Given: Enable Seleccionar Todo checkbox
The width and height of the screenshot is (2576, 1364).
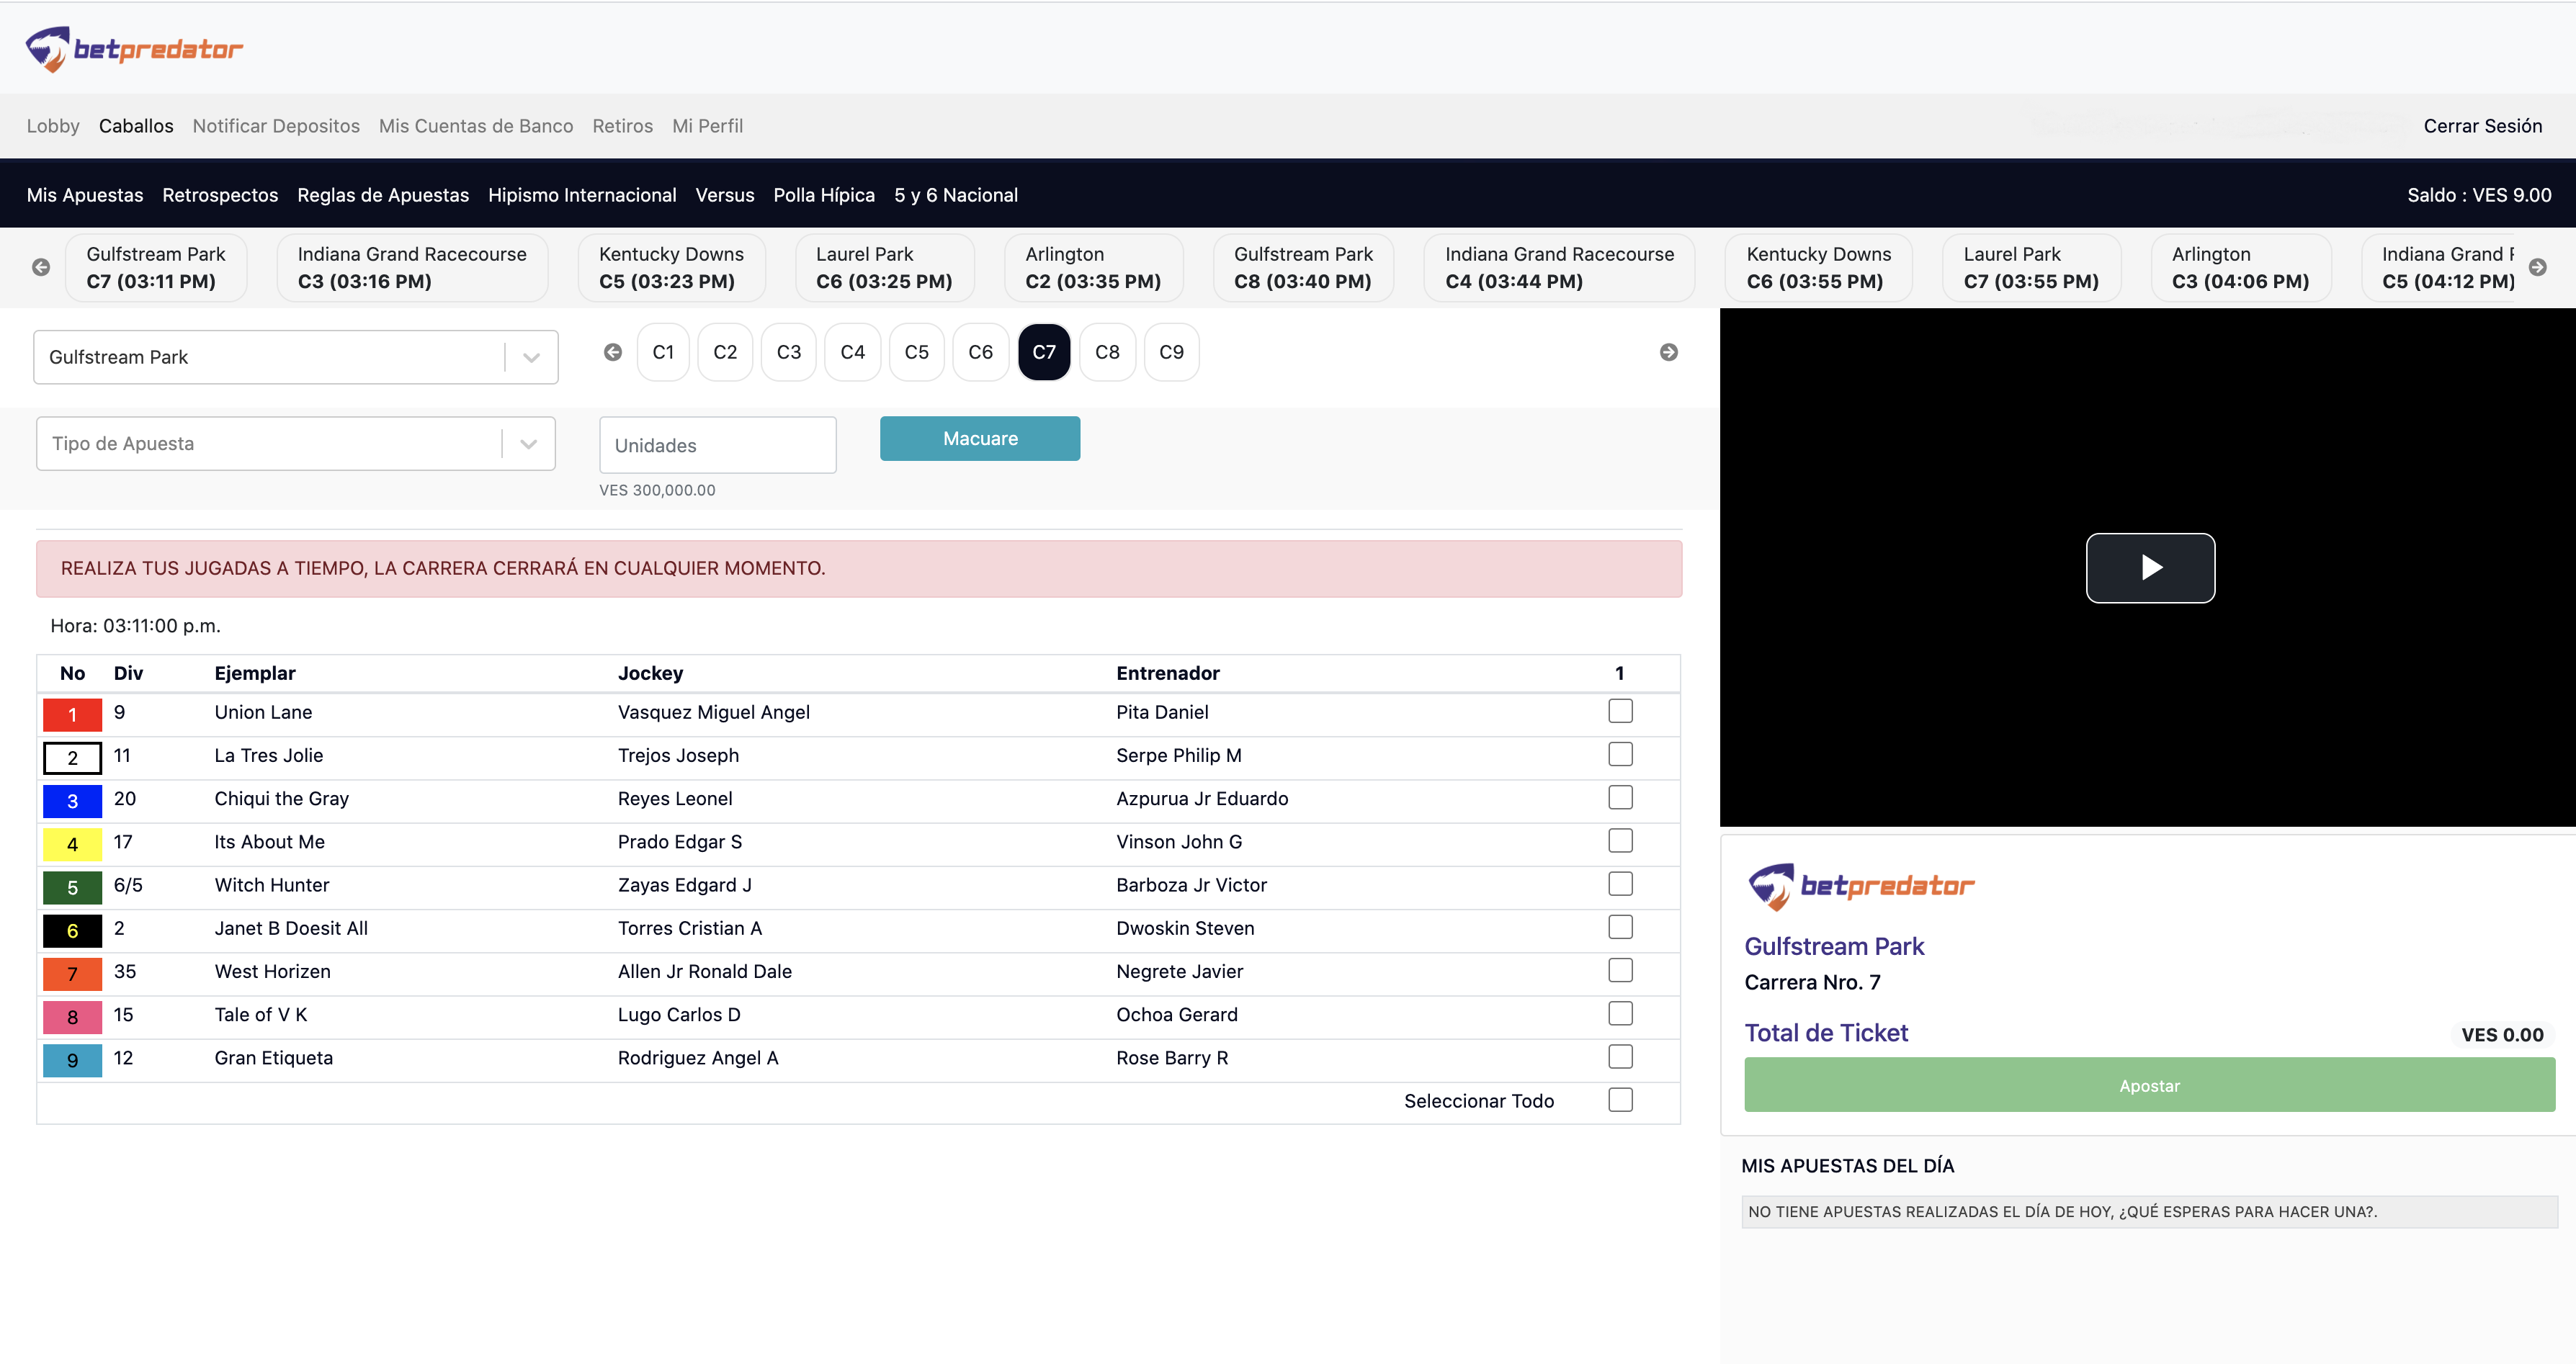Looking at the screenshot, I should pyautogui.click(x=1620, y=1100).
